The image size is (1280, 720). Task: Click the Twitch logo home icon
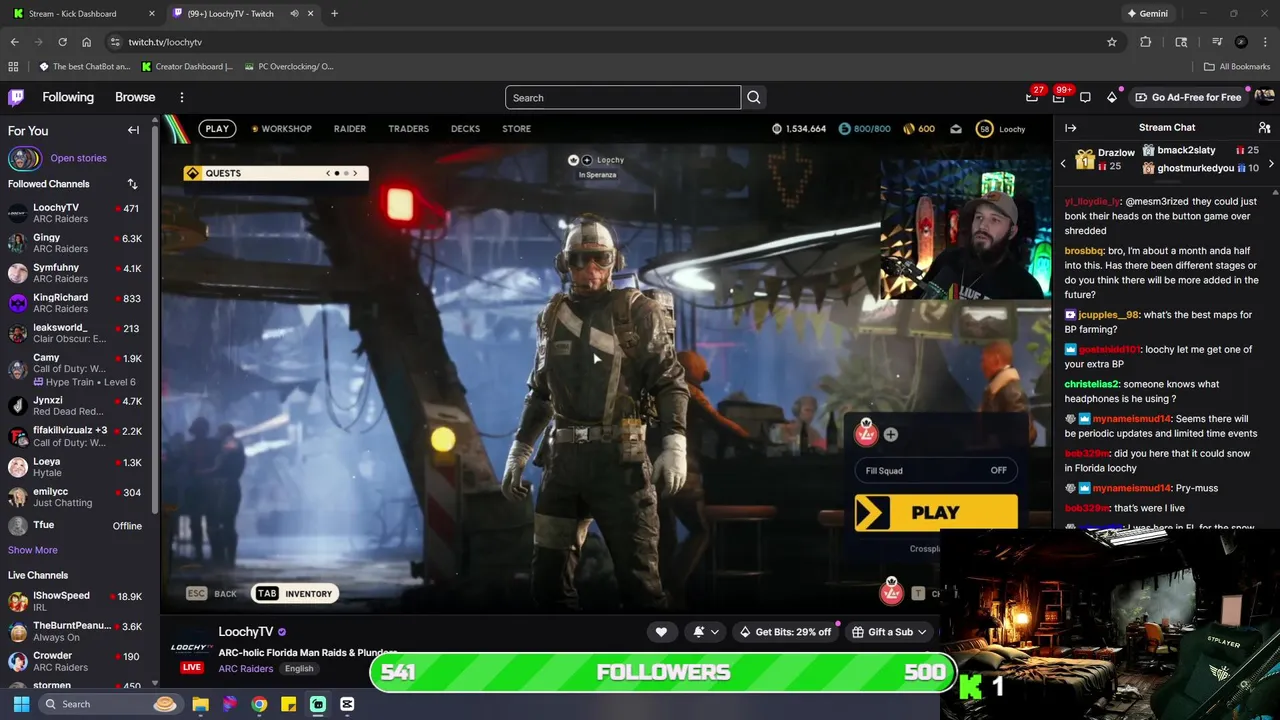tap(16, 97)
